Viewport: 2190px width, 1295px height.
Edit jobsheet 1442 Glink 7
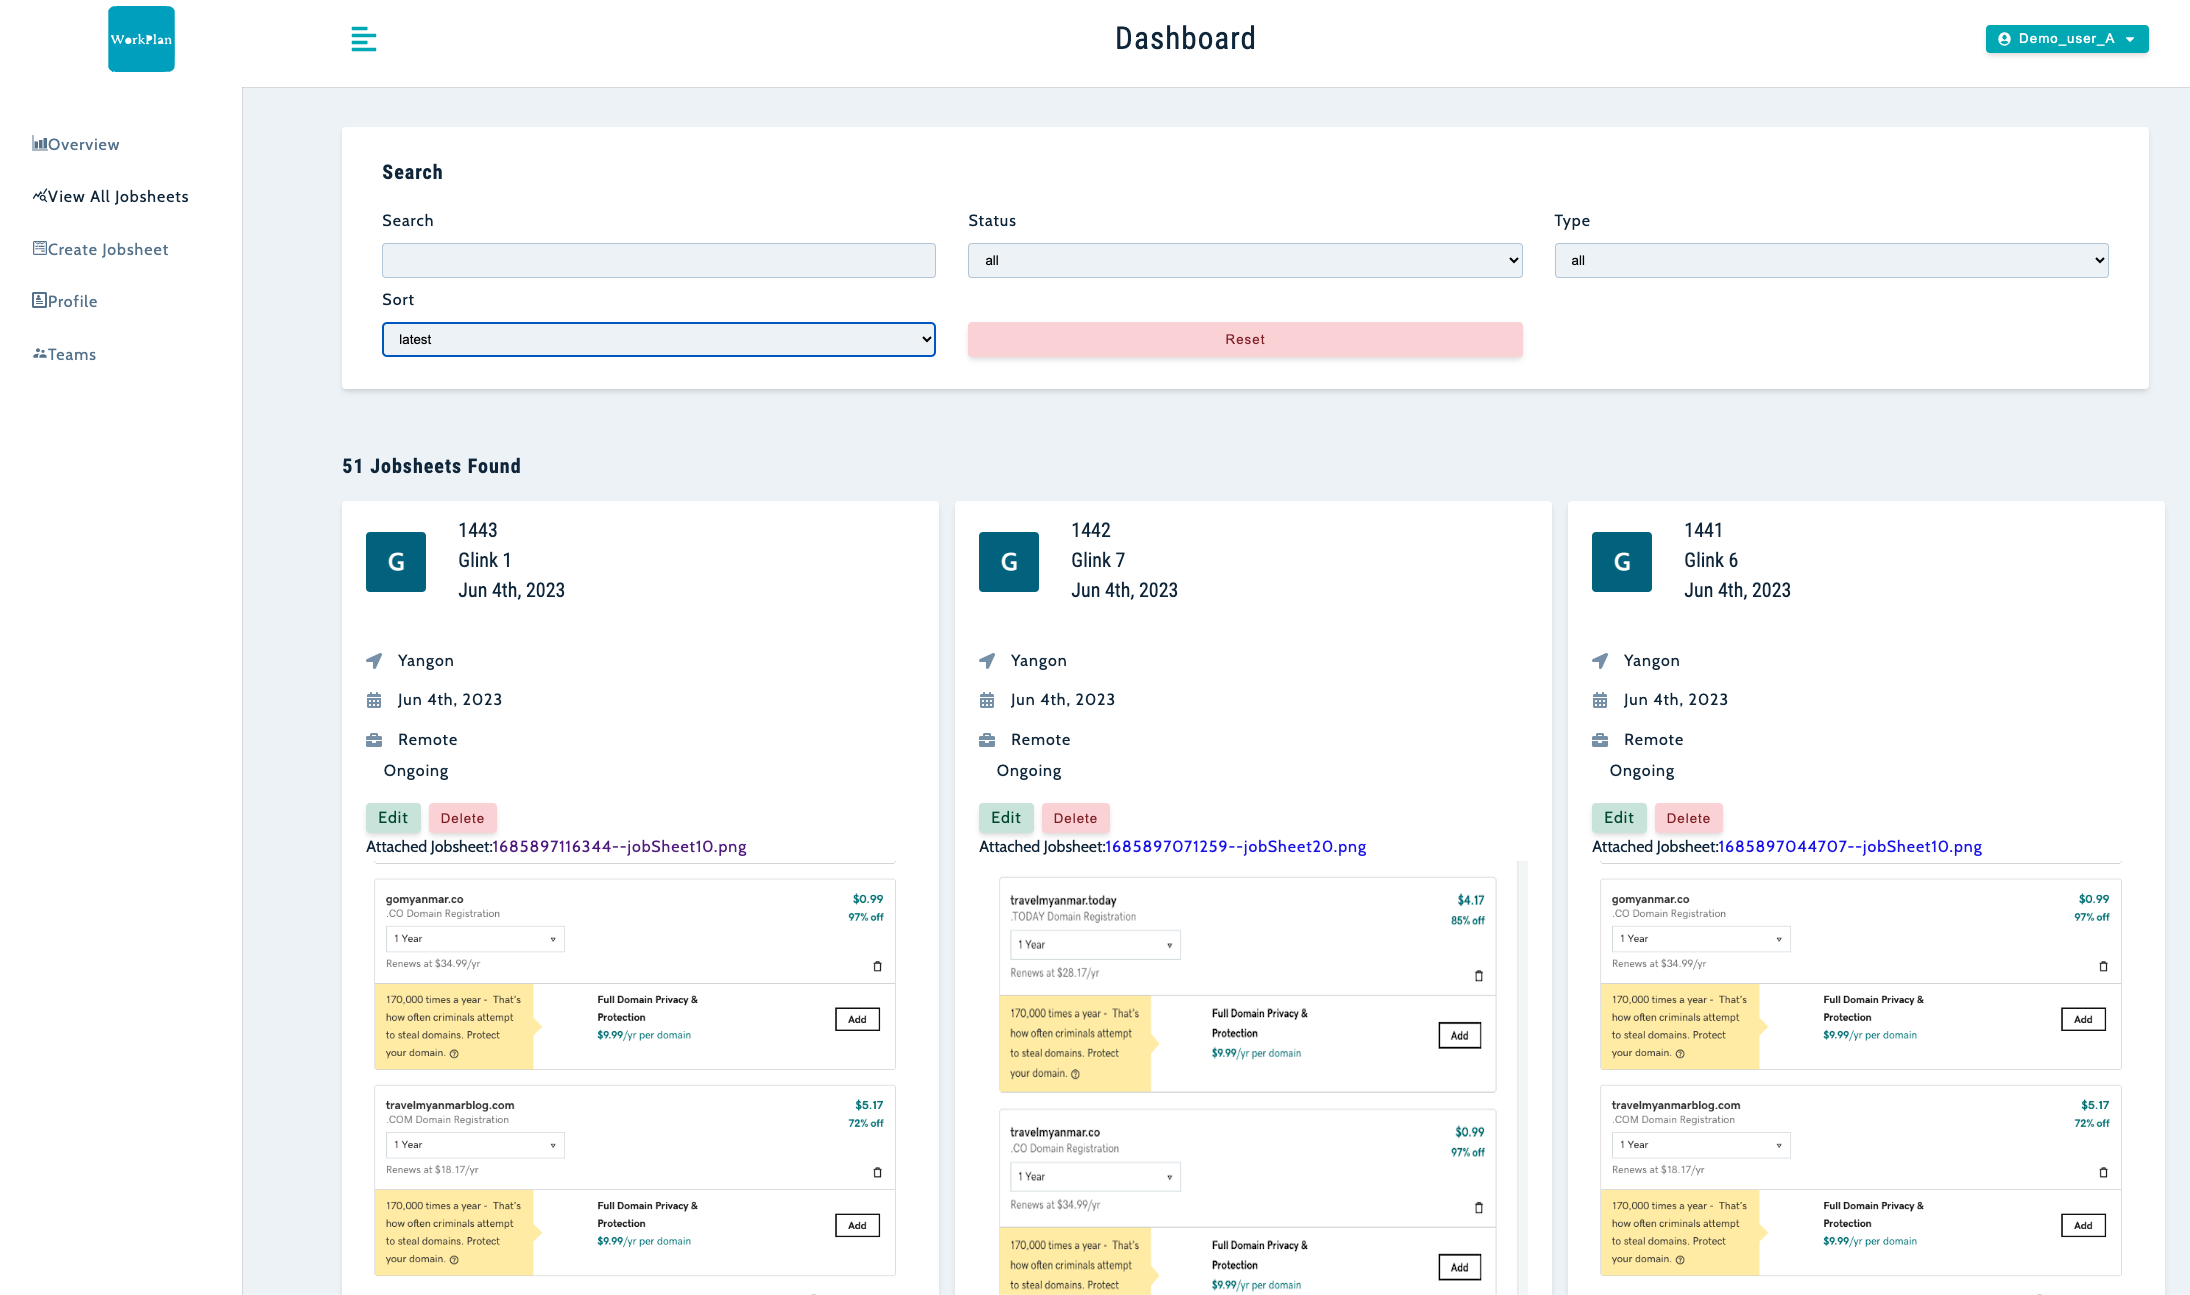click(x=1006, y=818)
